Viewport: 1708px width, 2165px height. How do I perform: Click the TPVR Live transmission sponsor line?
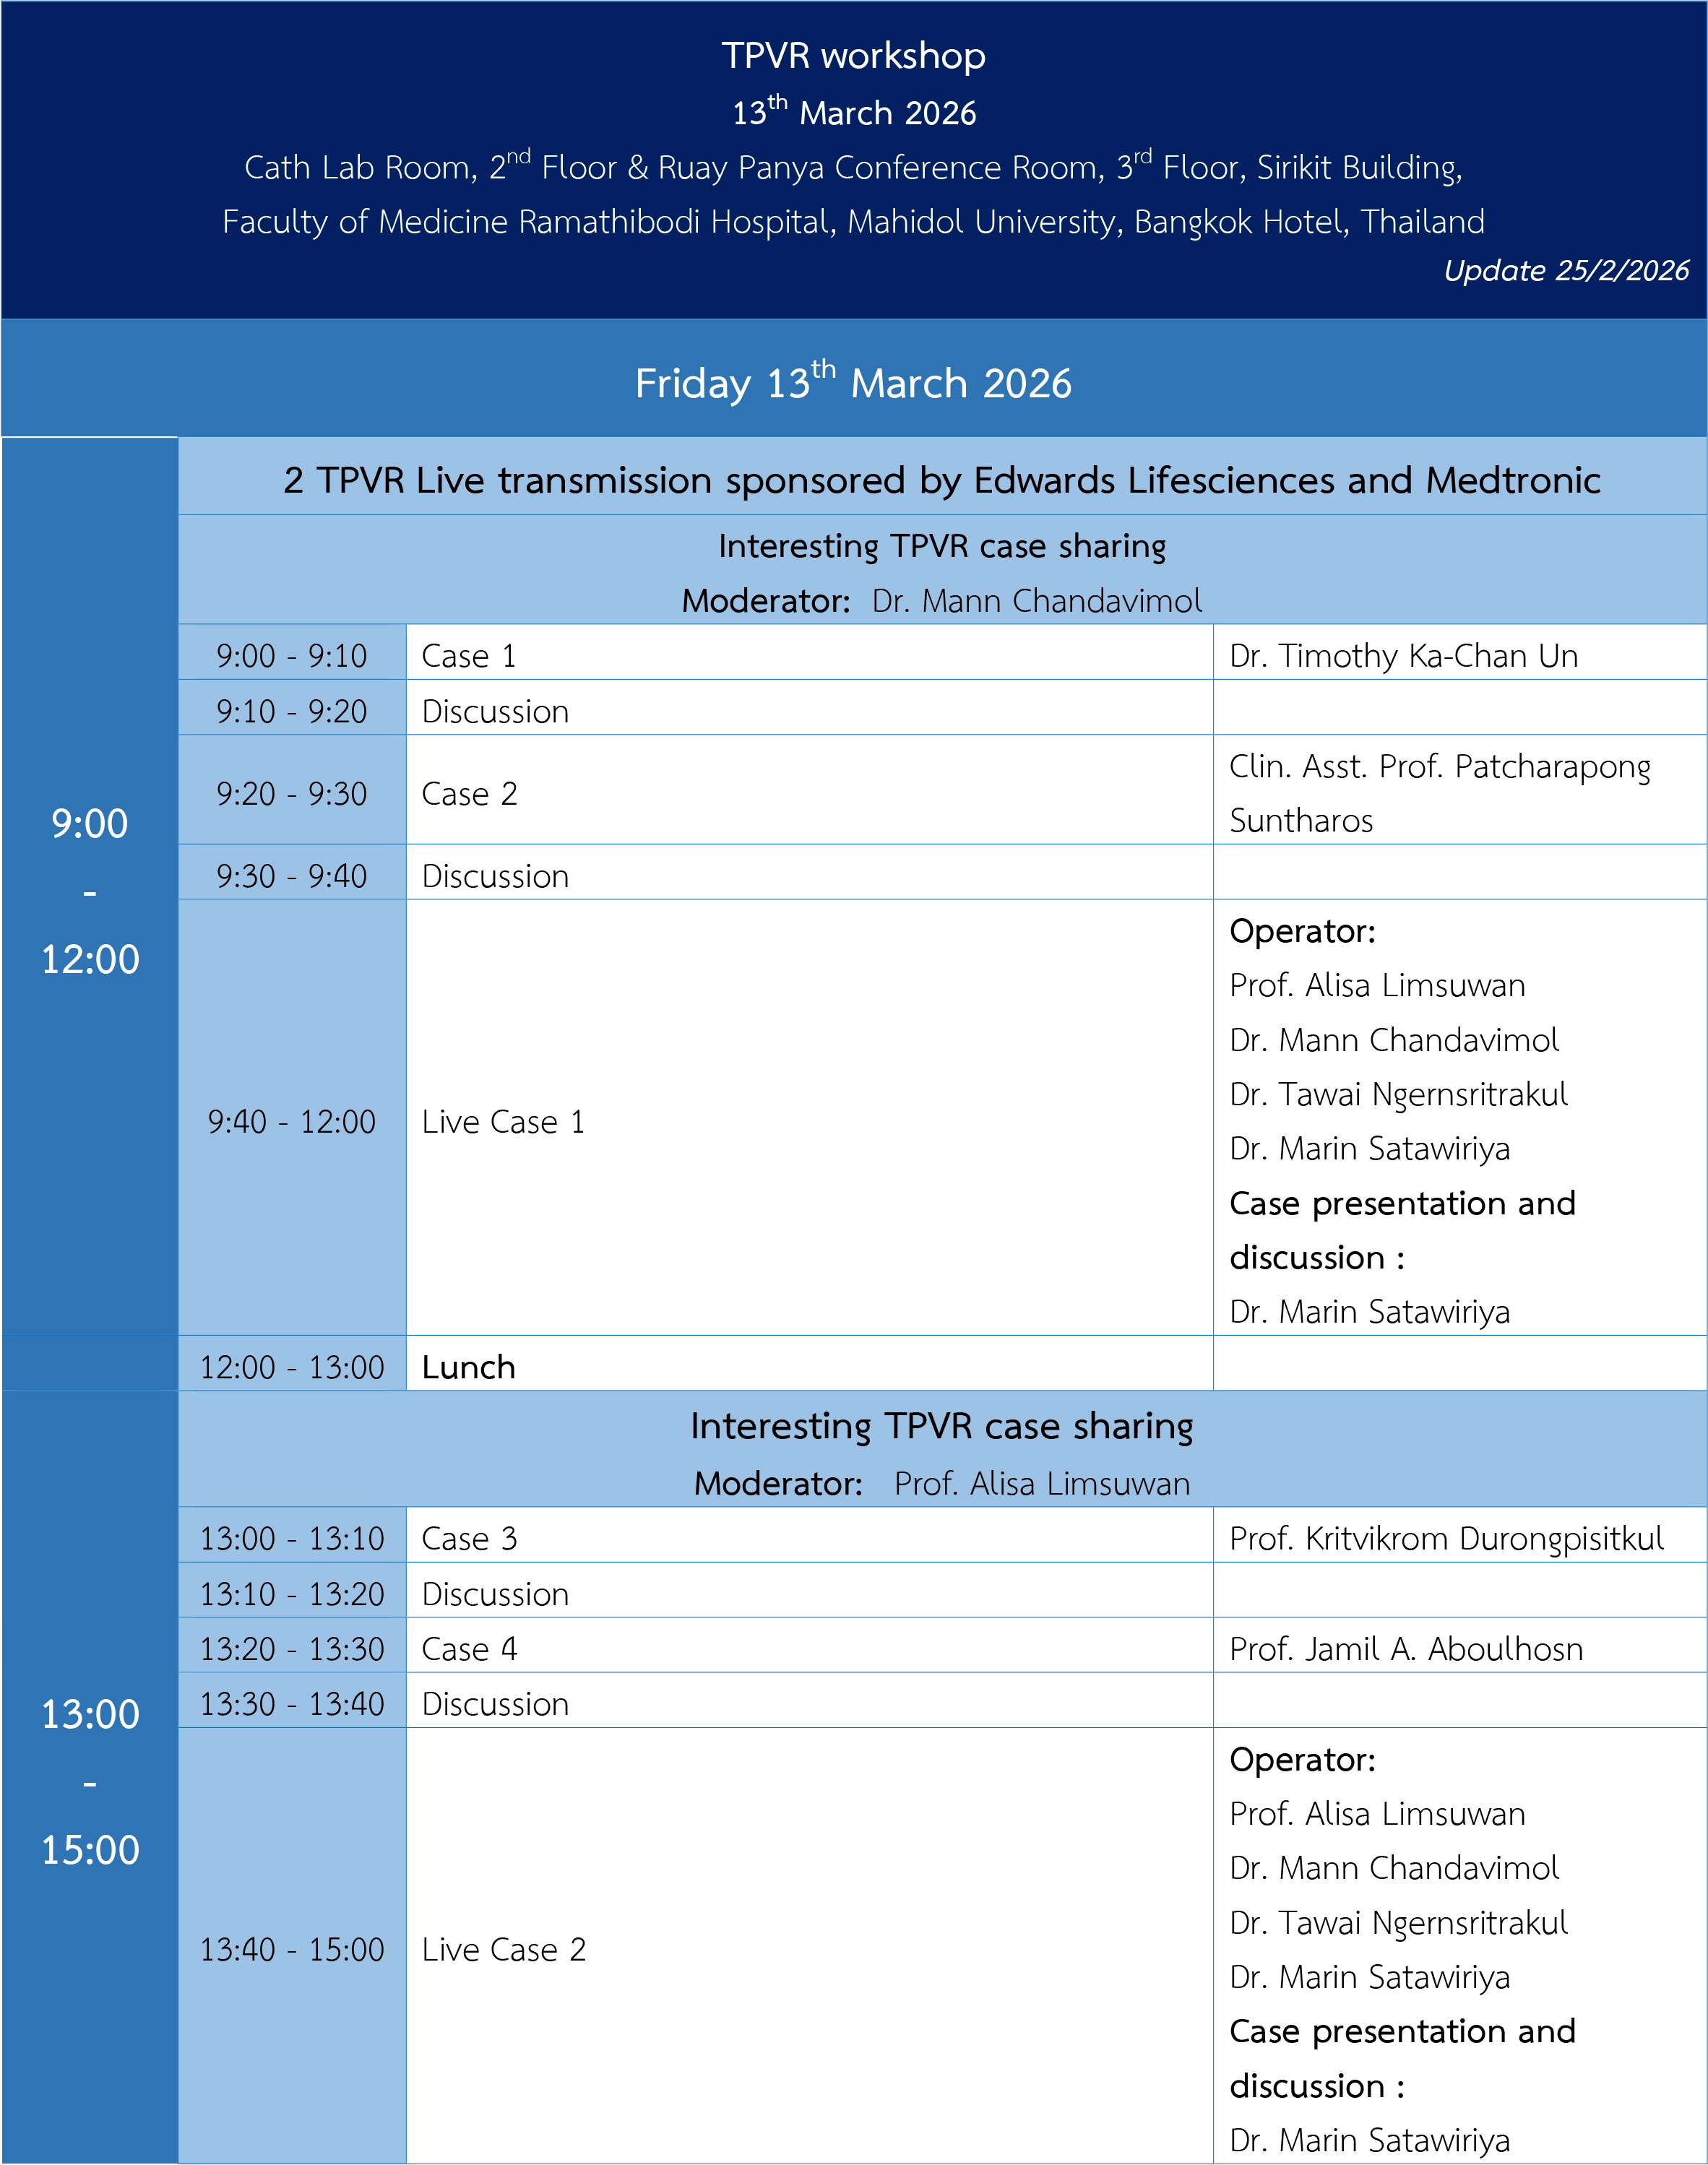[x=941, y=481]
